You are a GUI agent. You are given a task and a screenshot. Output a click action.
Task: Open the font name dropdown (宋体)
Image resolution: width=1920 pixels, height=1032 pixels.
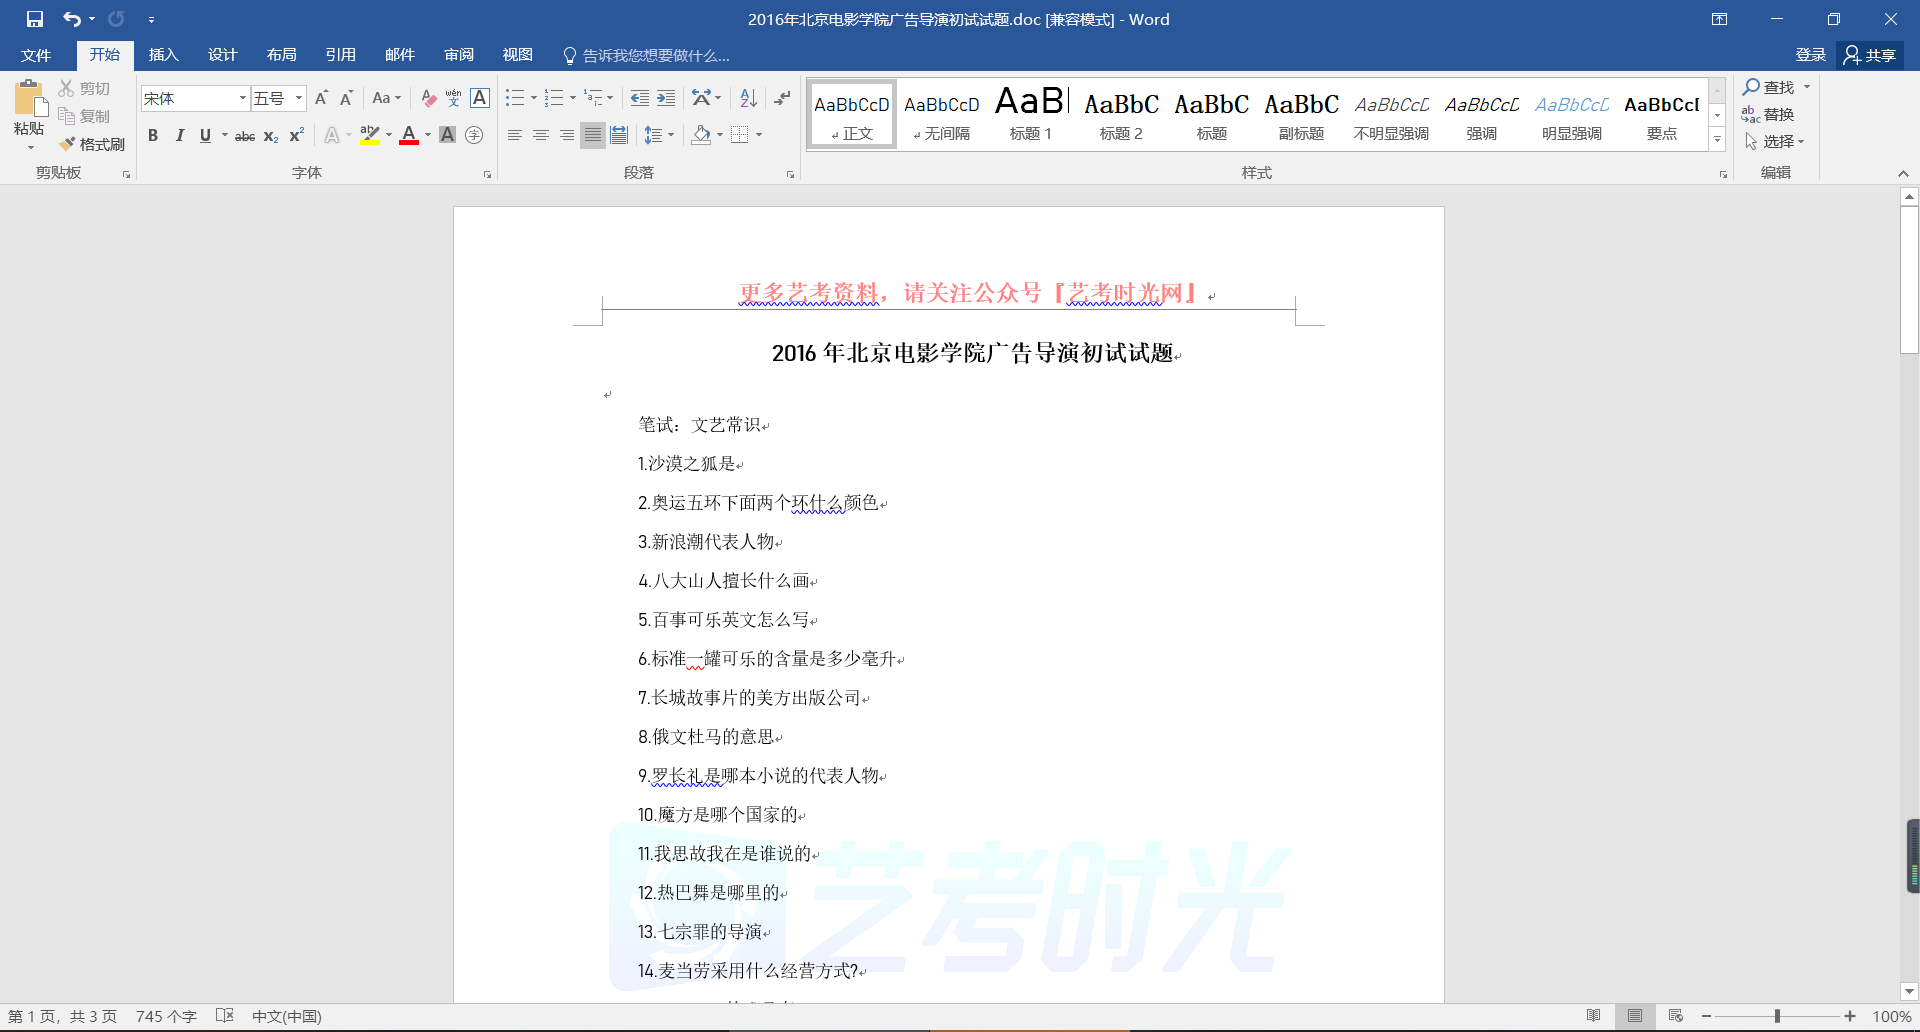pos(242,98)
